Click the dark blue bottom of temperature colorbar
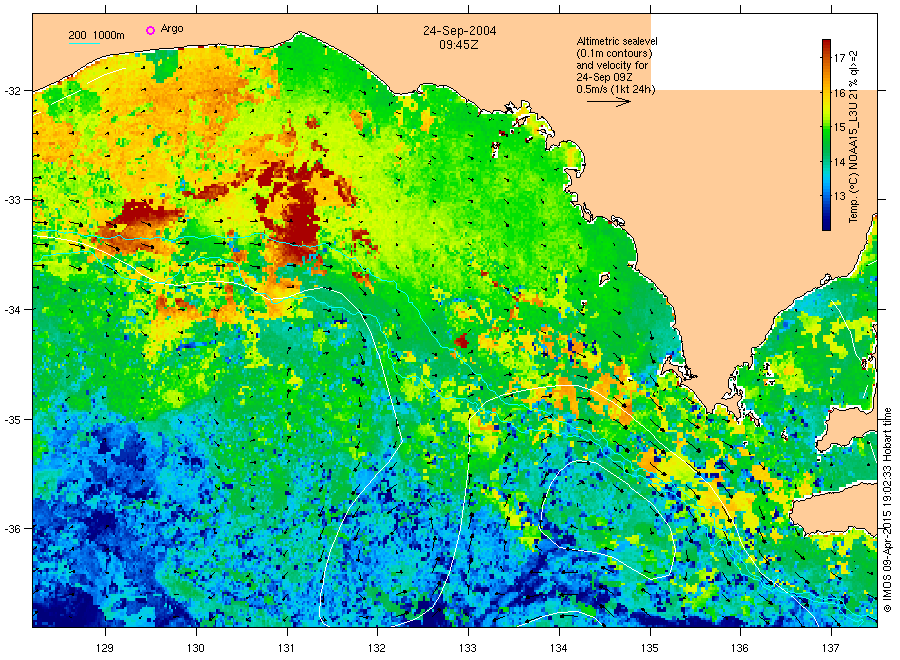The image size is (900, 660). (826, 224)
